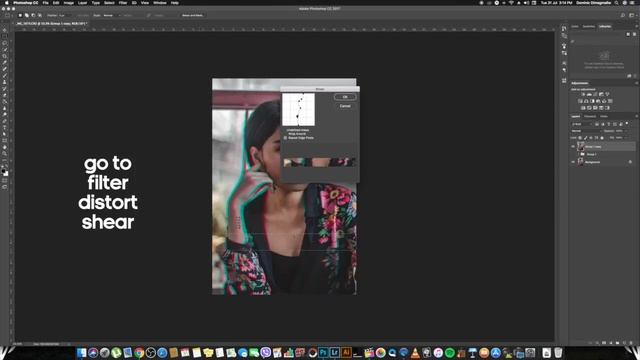Viewport: 640px width, 360px height.
Task: Select Wrap Around in Shear dialog
Action: click(297, 134)
